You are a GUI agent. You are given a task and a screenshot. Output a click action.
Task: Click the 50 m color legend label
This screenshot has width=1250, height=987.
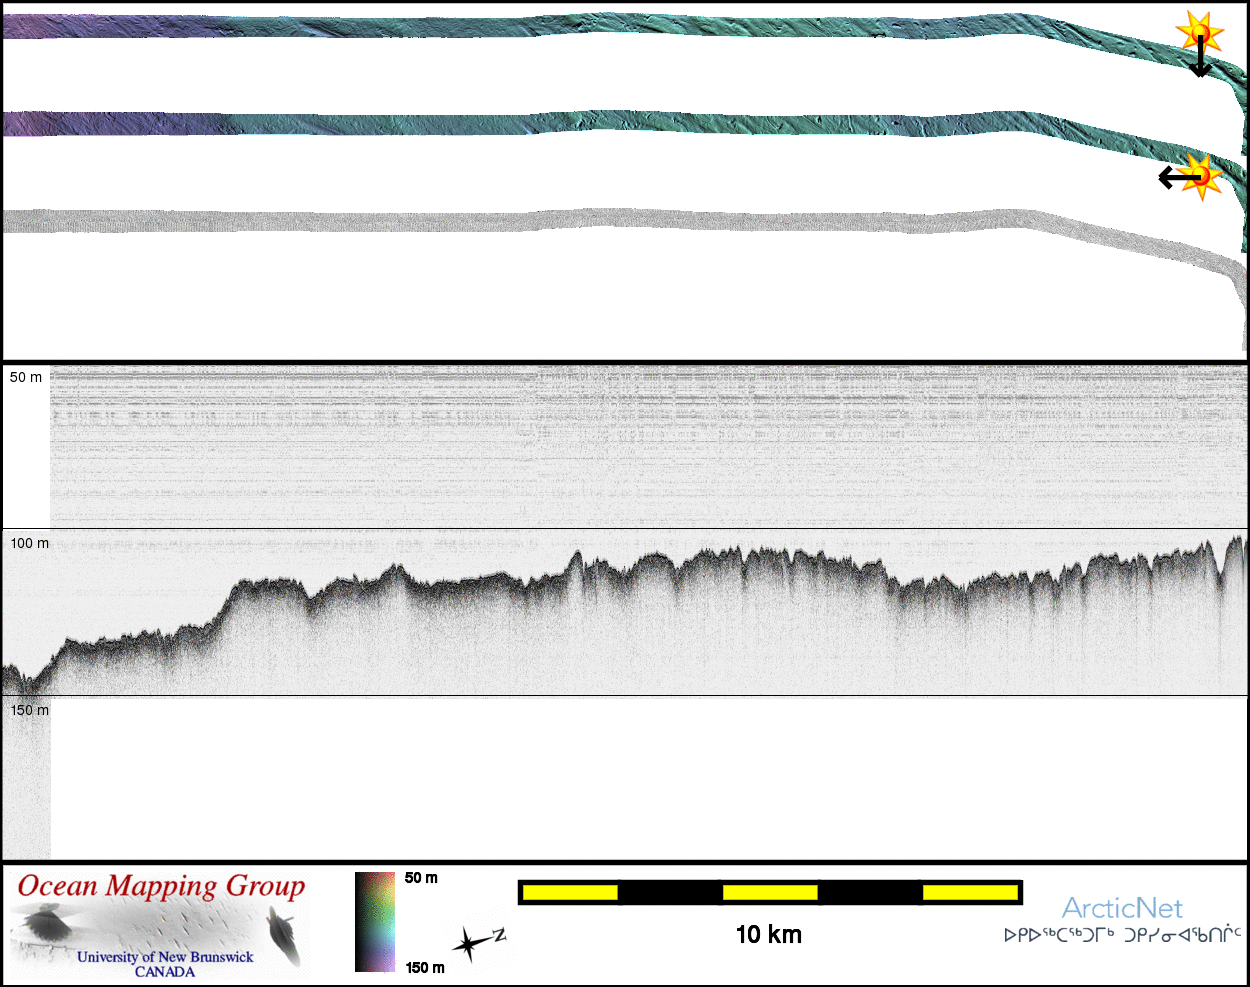421,878
